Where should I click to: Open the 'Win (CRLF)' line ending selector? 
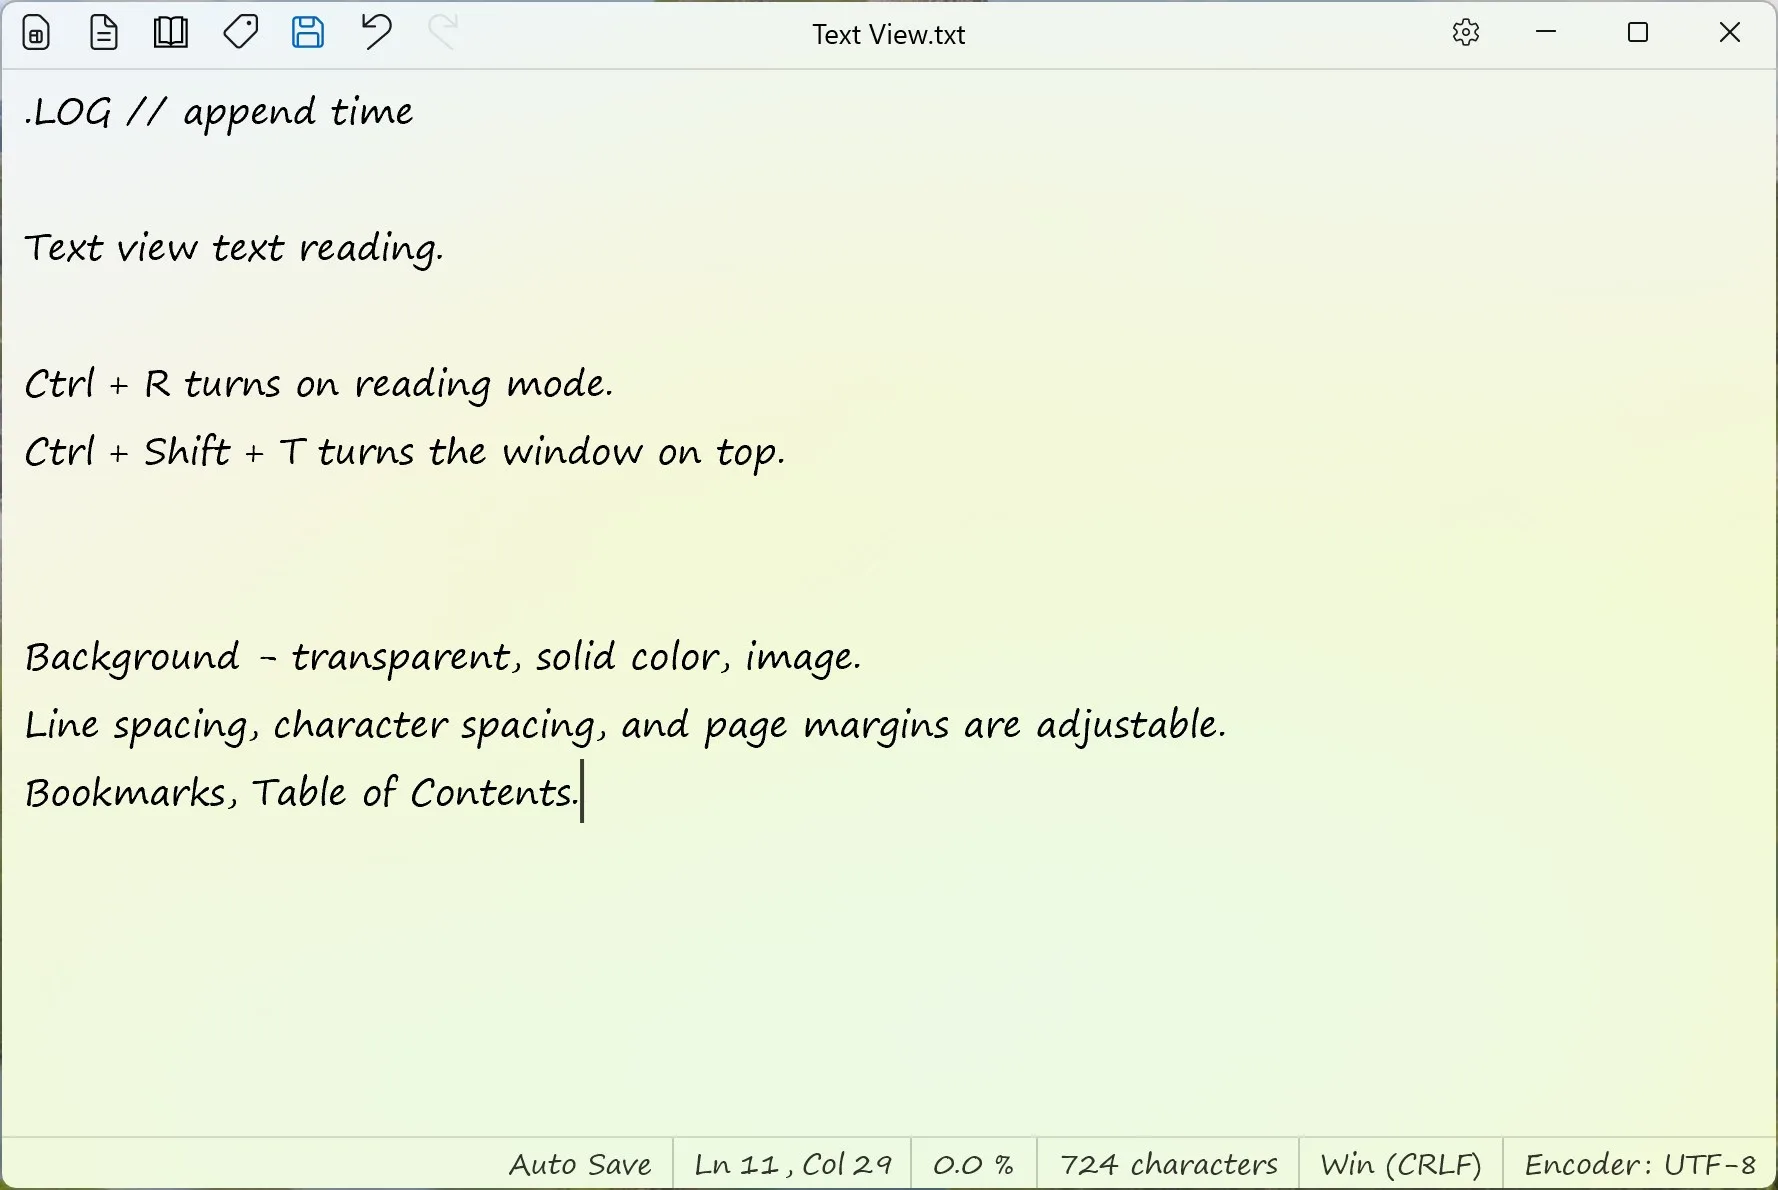point(1401,1164)
